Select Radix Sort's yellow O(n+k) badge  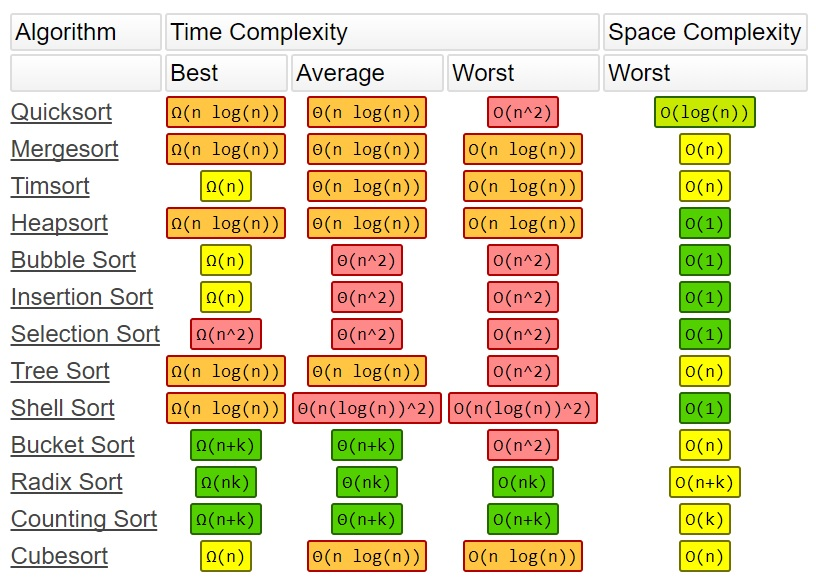705,482
